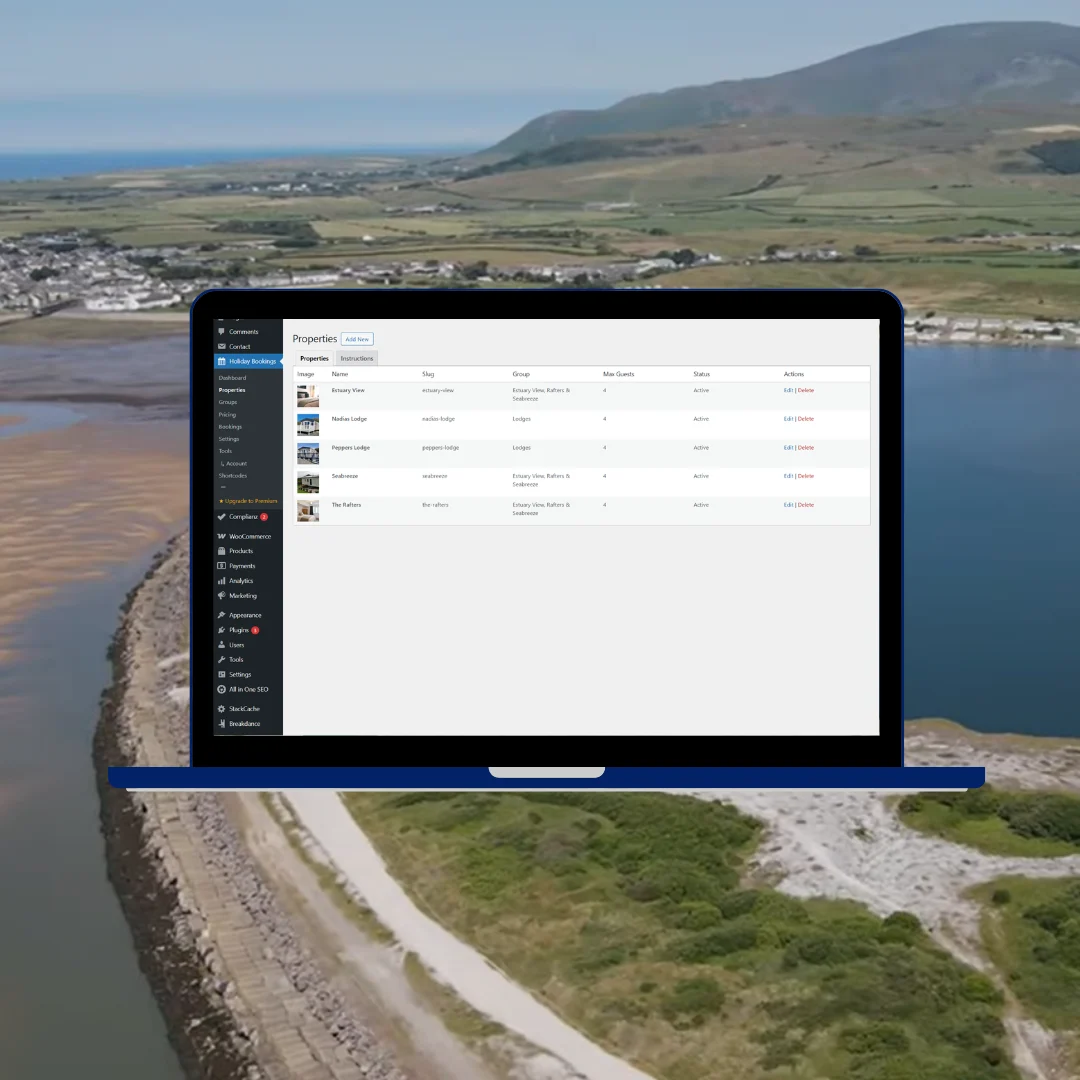Click the Seabreeze thumbnail image

tap(308, 482)
